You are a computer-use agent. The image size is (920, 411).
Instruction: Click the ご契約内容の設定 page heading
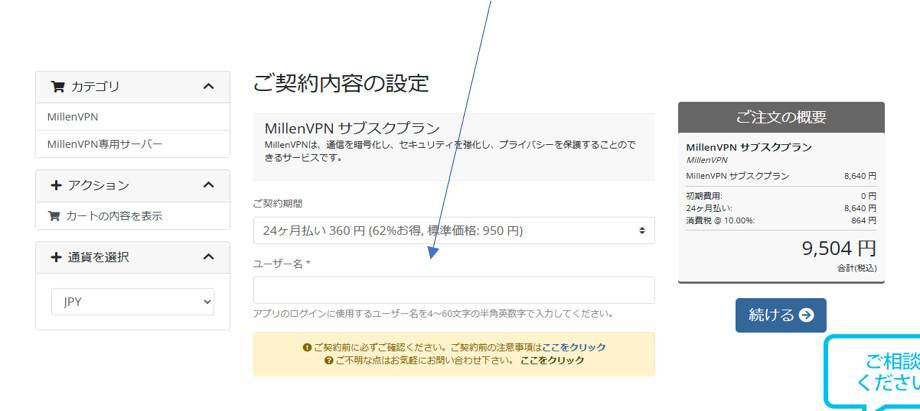pyautogui.click(x=341, y=83)
